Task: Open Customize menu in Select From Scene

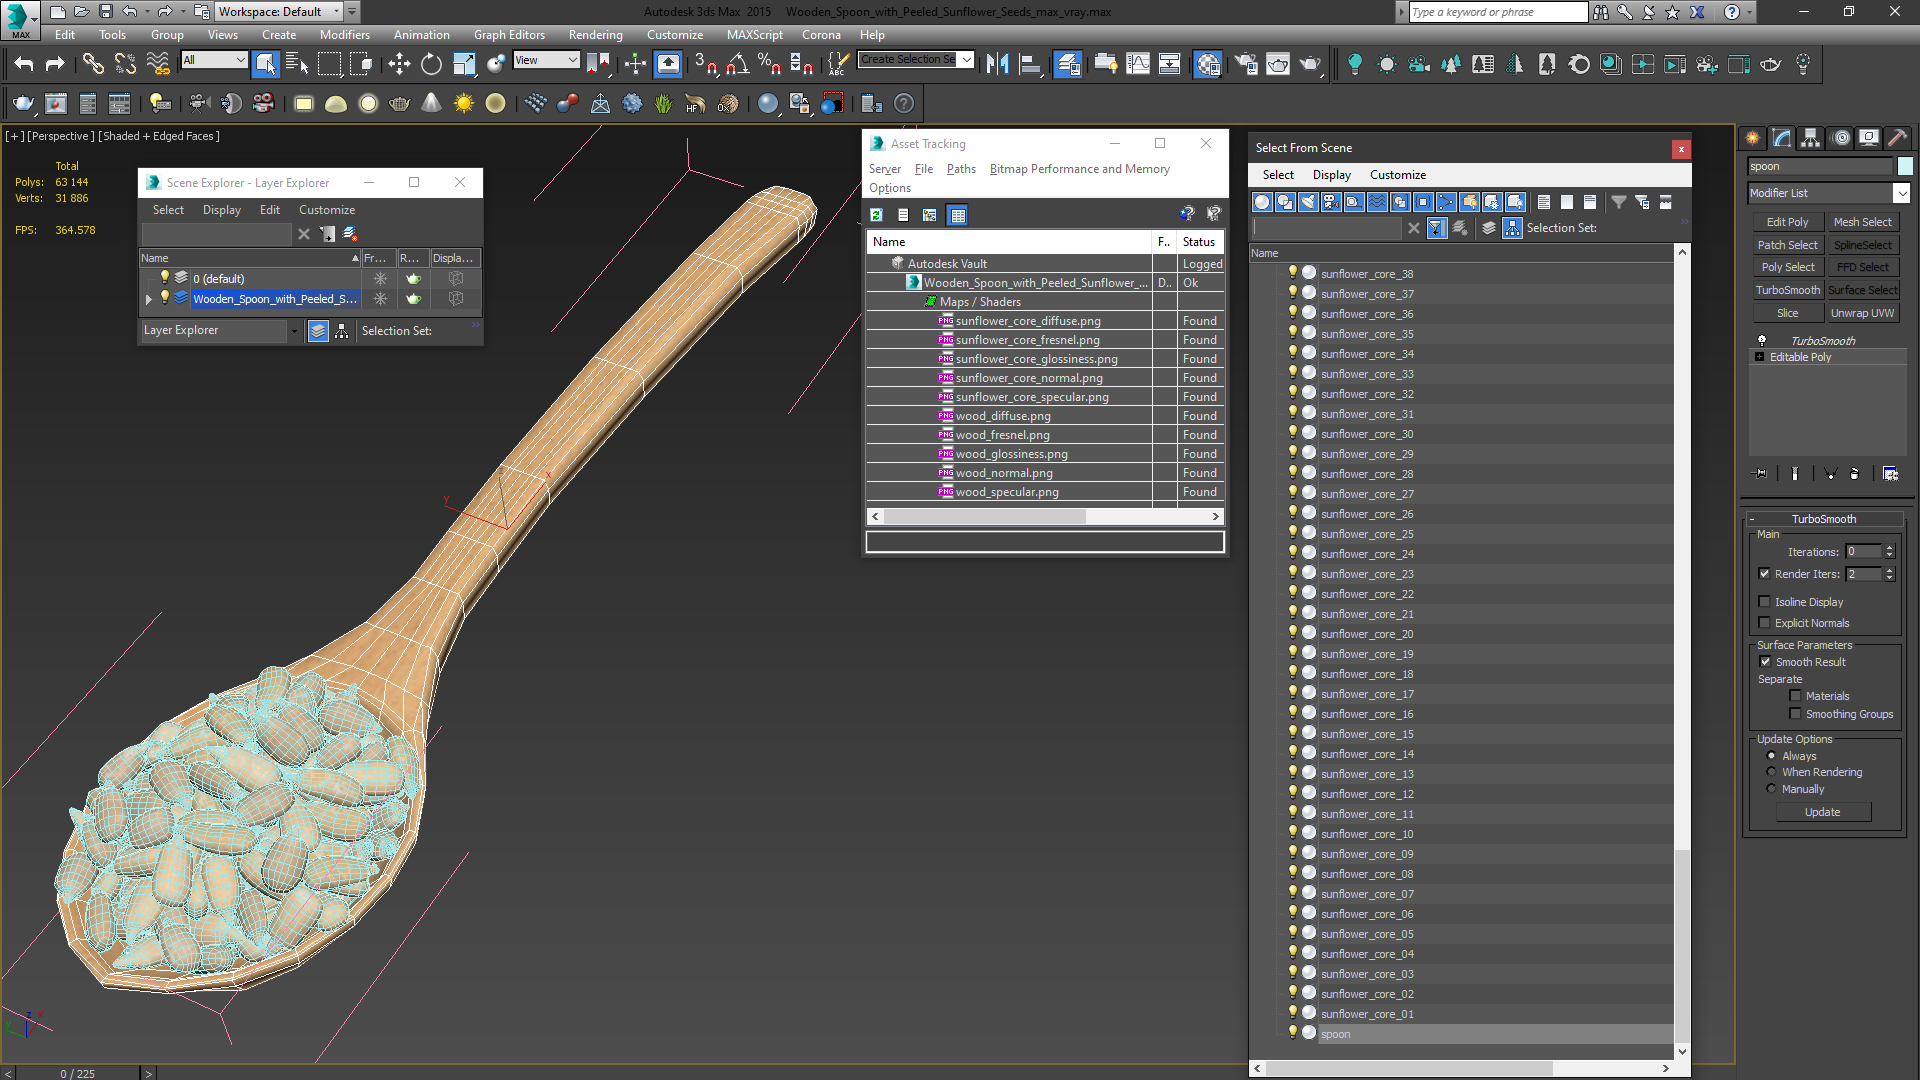Action: (1397, 175)
